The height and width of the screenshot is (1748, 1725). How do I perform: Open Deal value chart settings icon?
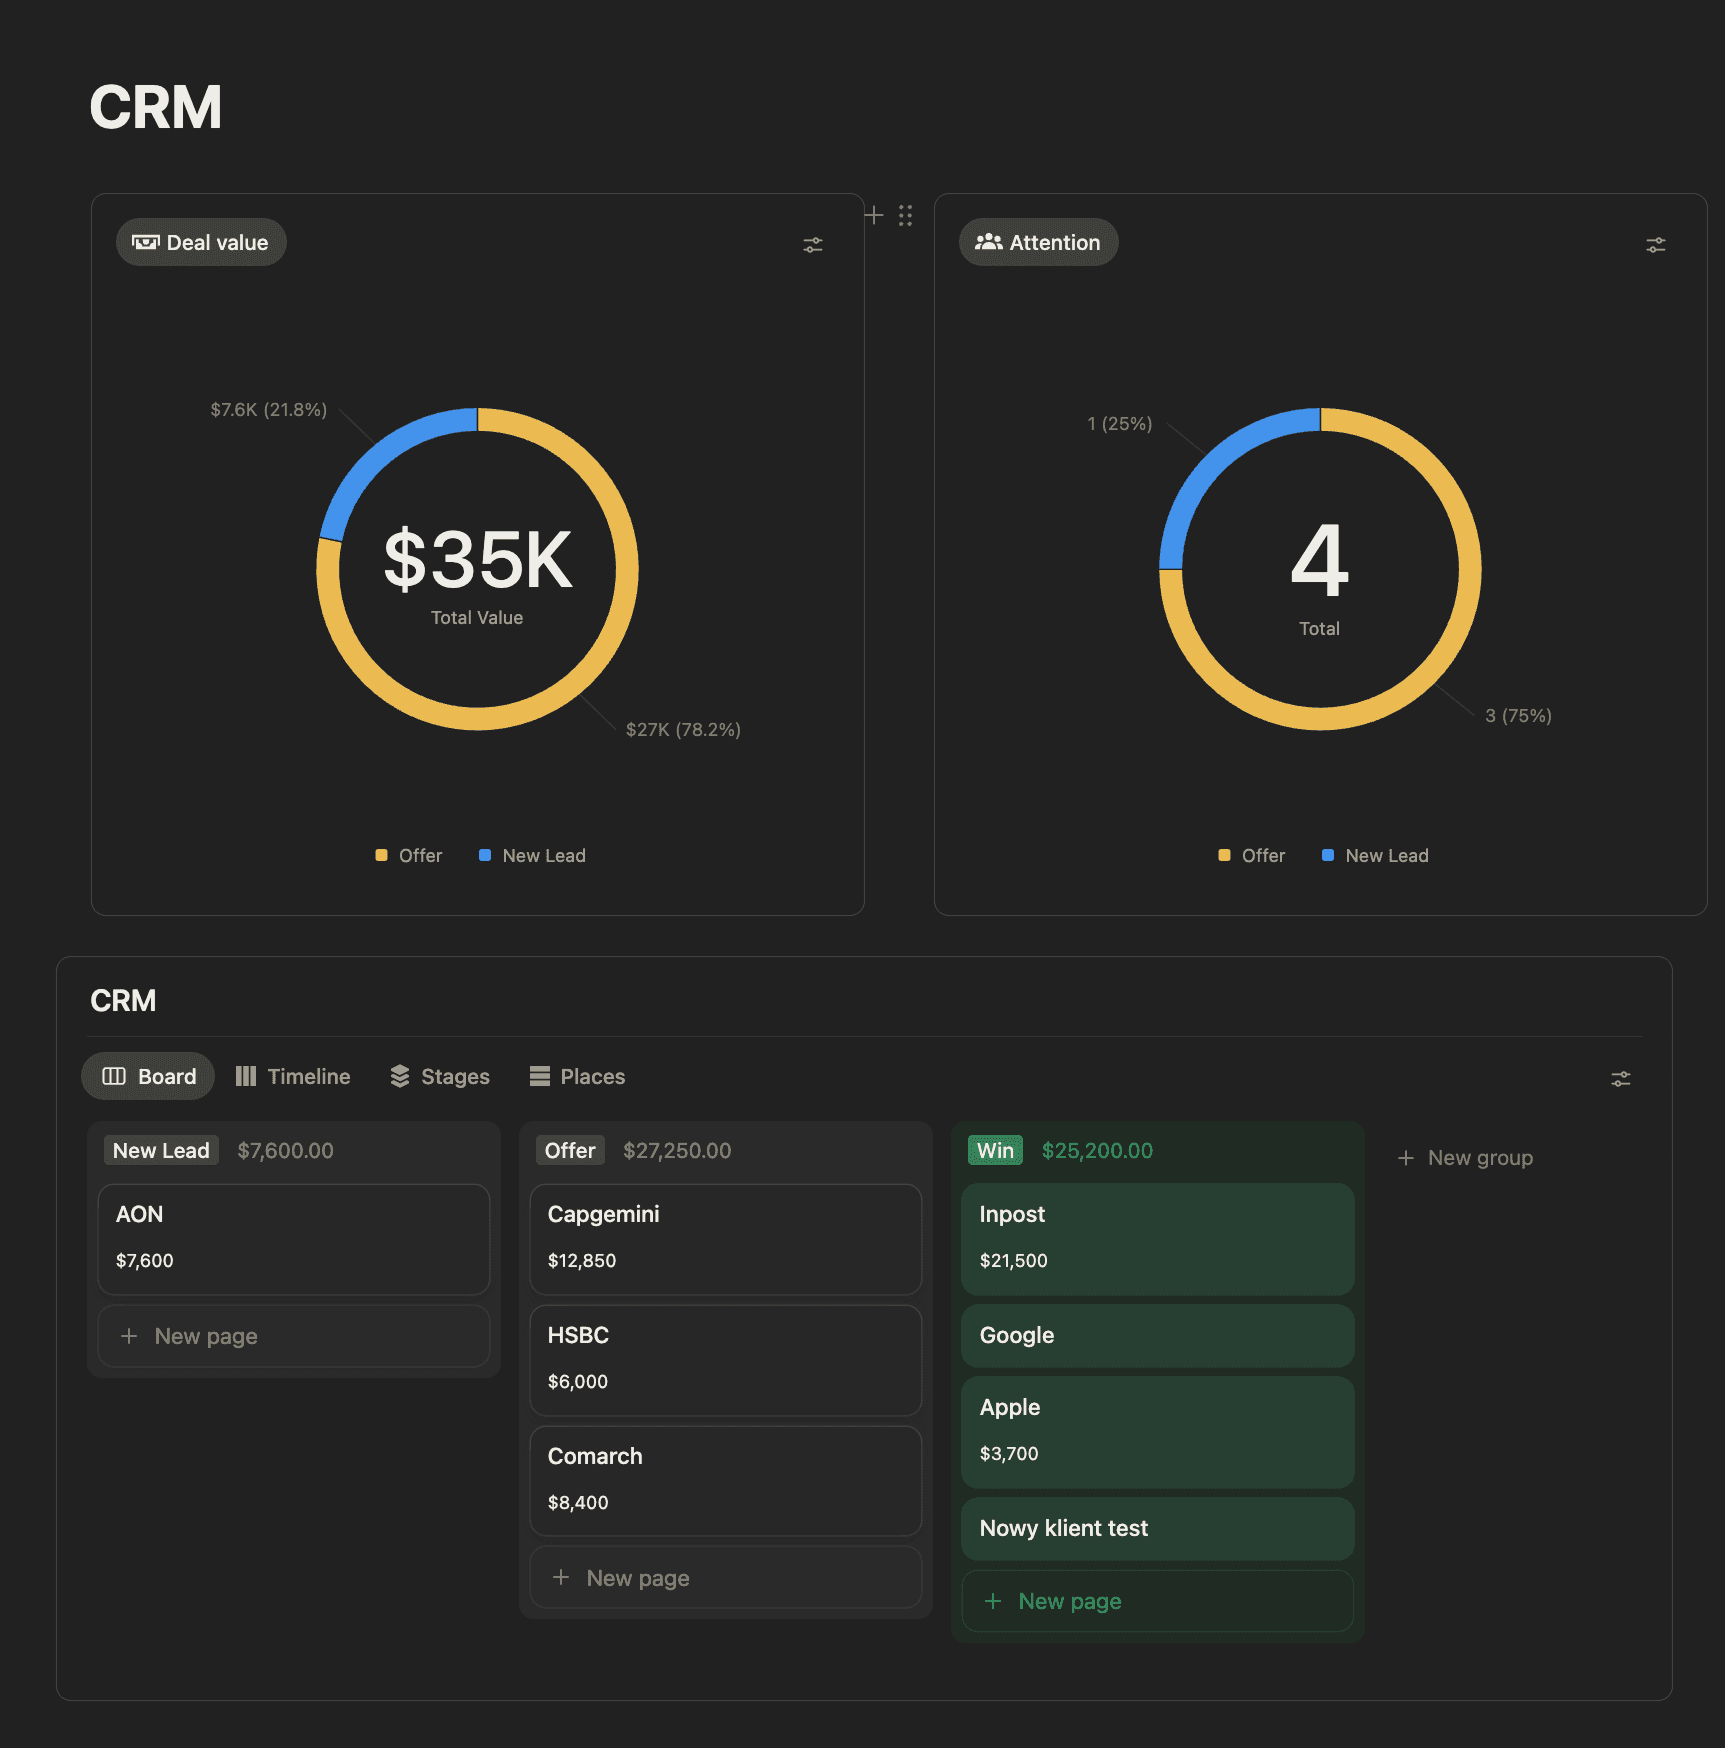[x=813, y=245]
